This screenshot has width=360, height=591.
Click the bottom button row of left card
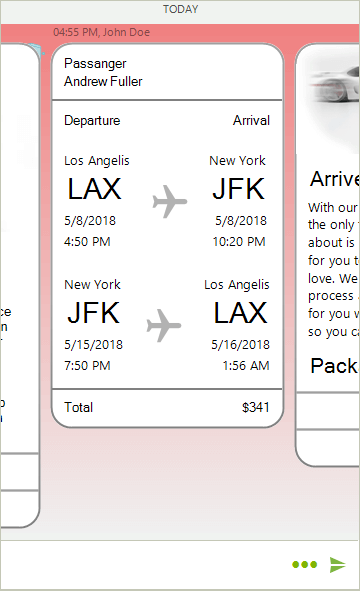click(20, 508)
